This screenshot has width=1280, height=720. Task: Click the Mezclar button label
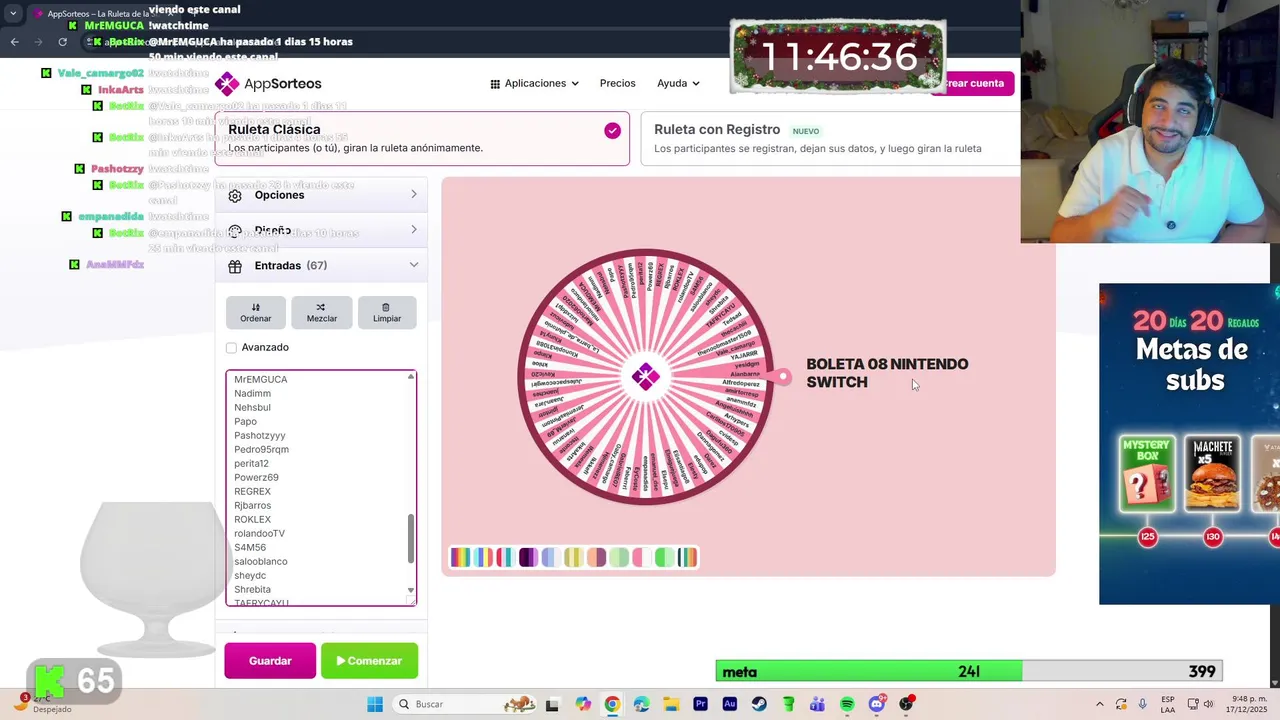click(321, 319)
